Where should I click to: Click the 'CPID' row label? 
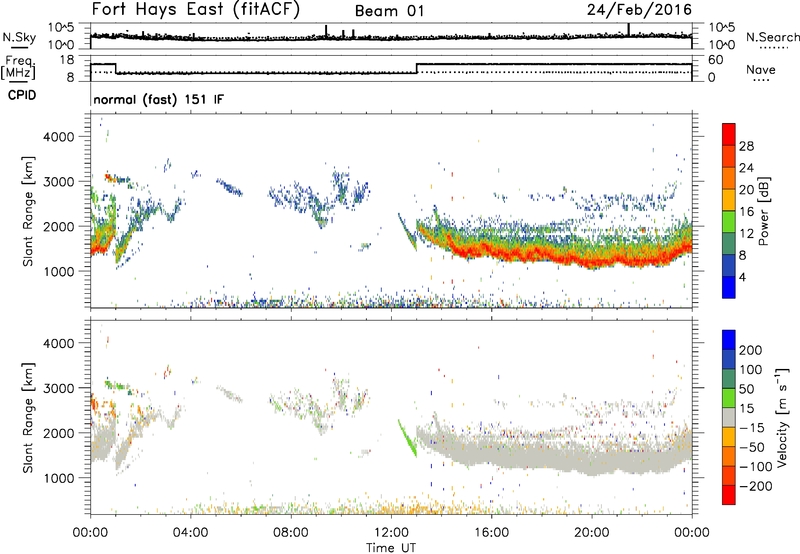(22, 95)
